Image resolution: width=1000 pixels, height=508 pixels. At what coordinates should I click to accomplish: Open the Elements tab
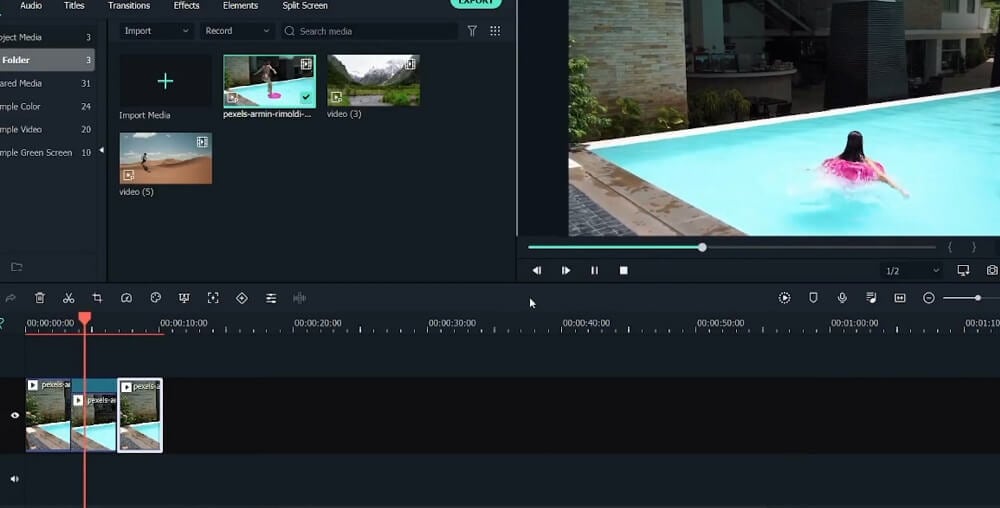[240, 6]
